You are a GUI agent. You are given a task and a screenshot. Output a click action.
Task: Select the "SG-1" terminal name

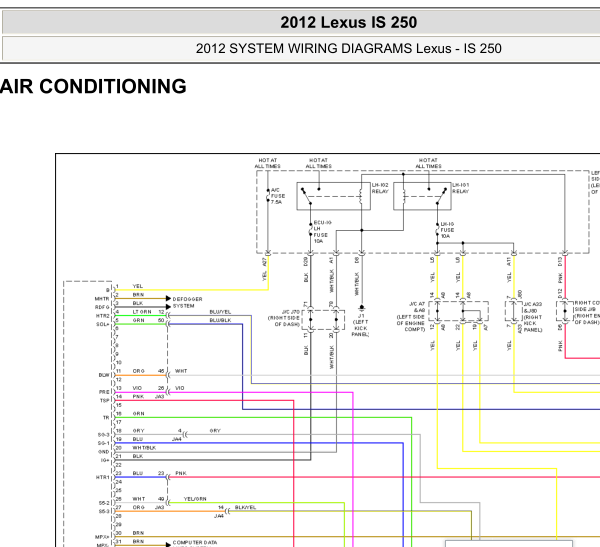[x=103, y=443]
